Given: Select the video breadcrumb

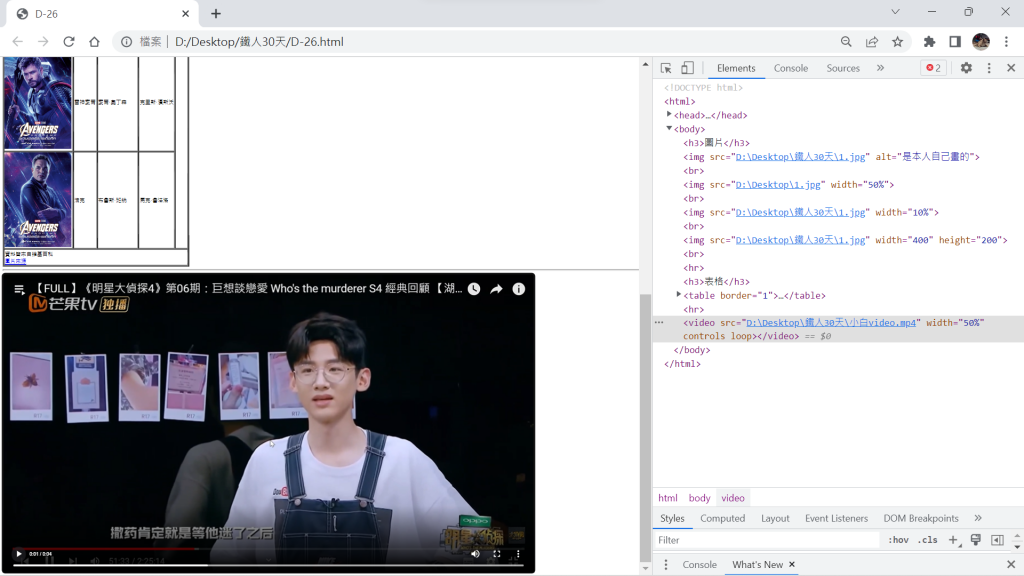Looking at the screenshot, I should click(733, 498).
